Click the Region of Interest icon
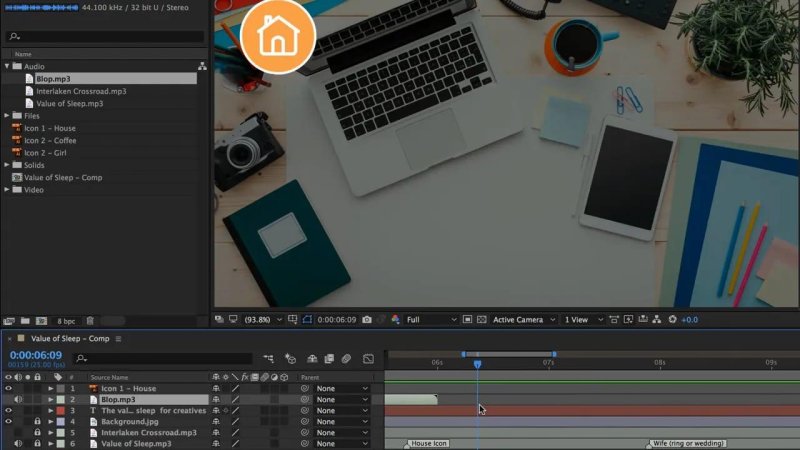 [467, 319]
